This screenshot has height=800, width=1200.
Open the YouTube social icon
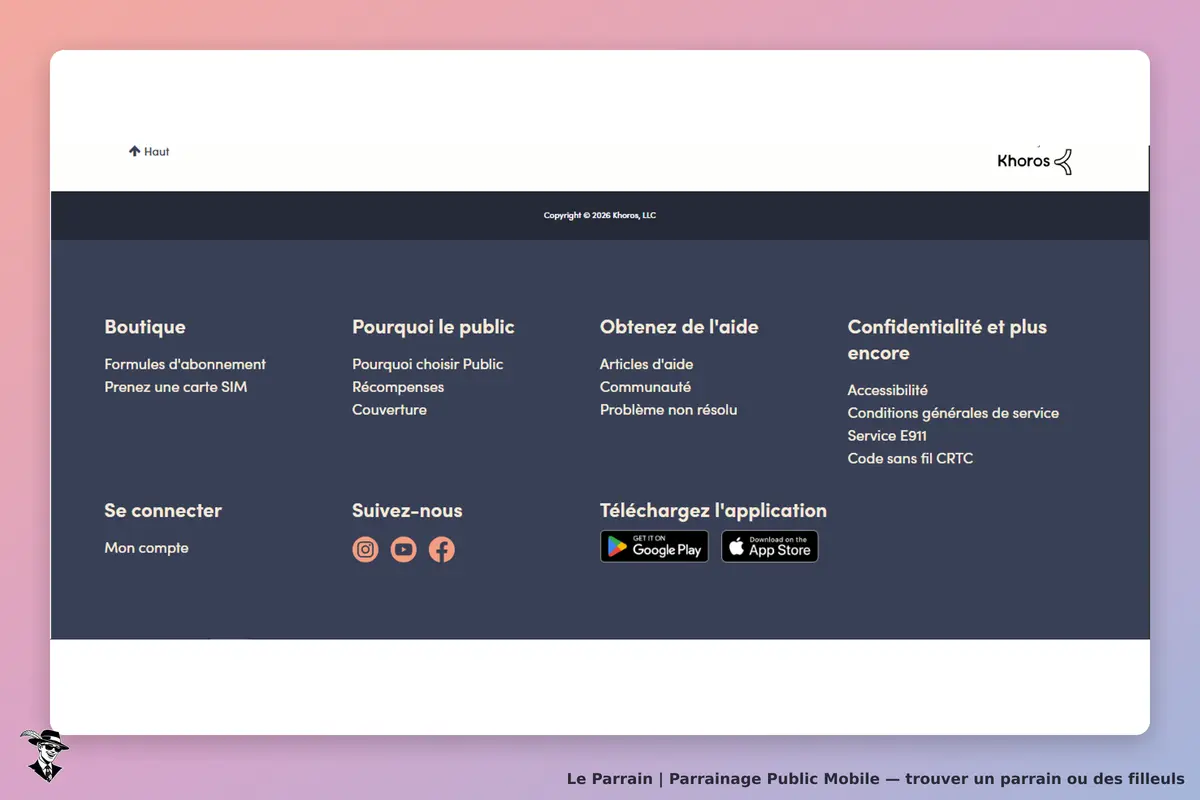pos(404,549)
